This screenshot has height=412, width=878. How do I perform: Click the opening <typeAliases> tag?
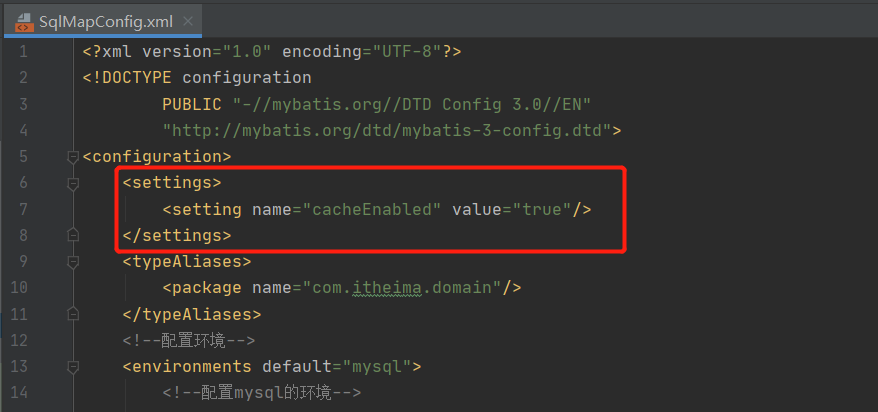187,262
